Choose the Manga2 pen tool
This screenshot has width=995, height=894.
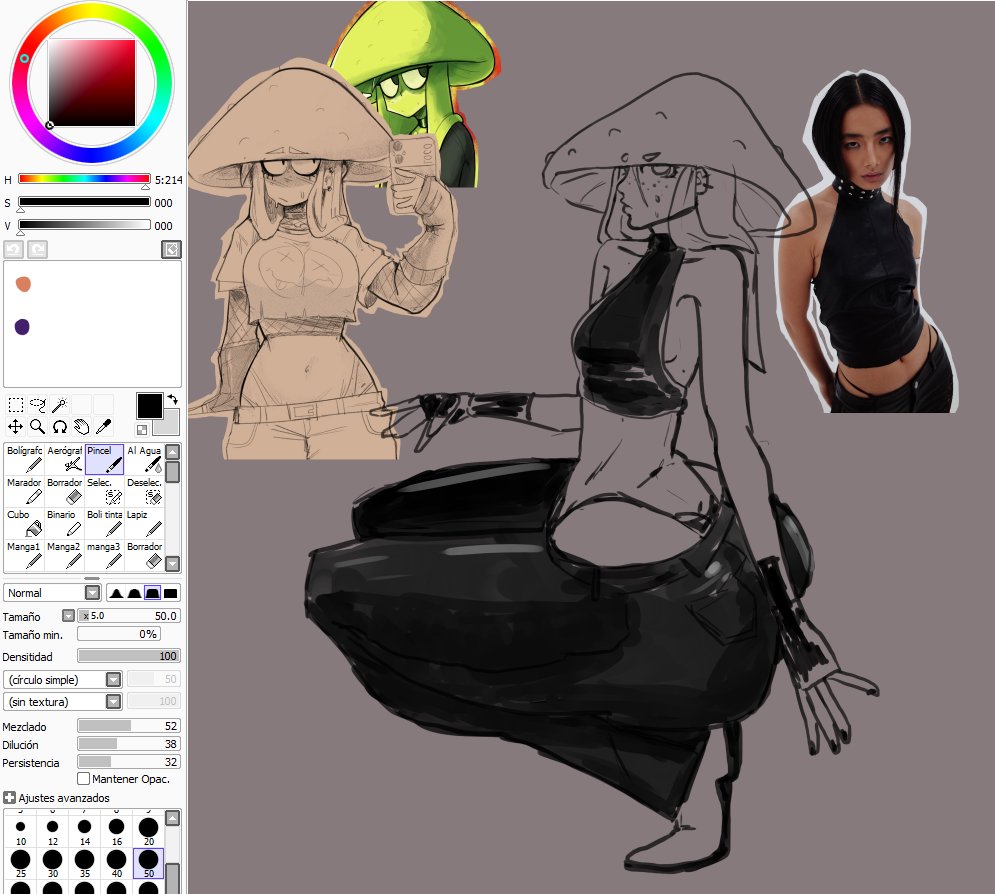64,555
